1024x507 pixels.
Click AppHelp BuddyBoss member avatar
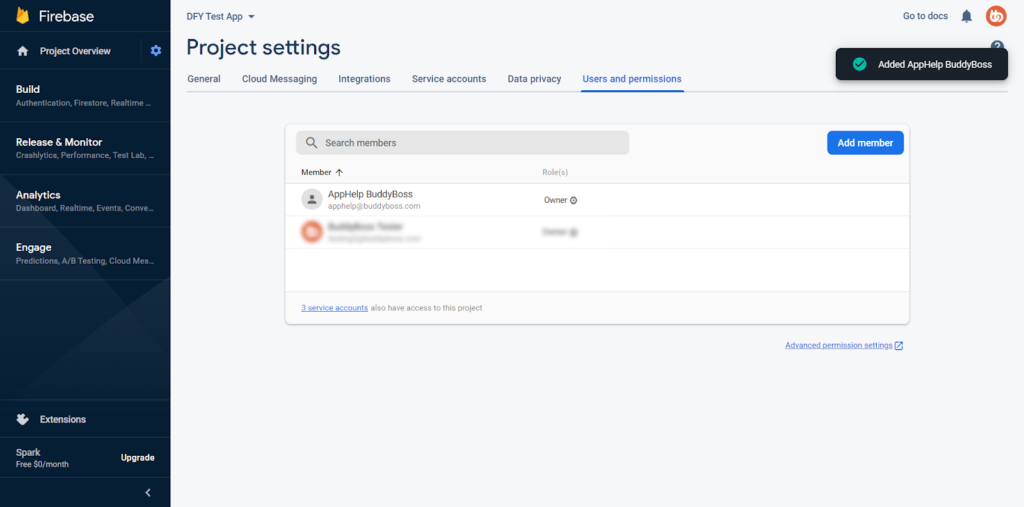point(312,199)
